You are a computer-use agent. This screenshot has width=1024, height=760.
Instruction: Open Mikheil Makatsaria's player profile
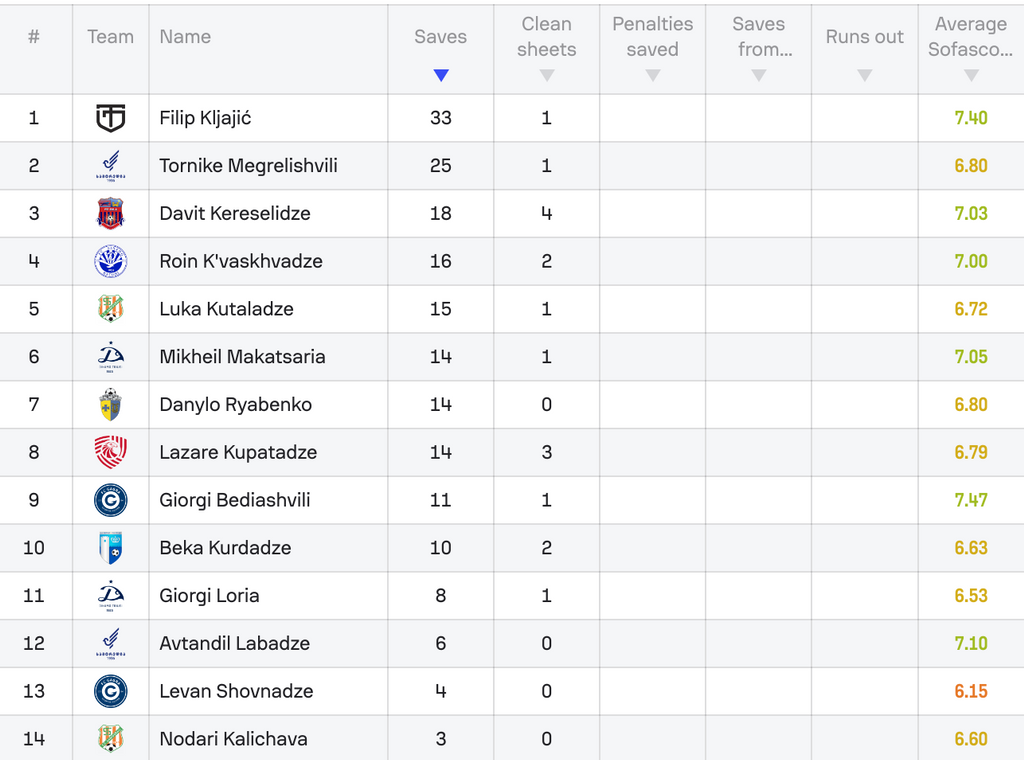tap(242, 357)
